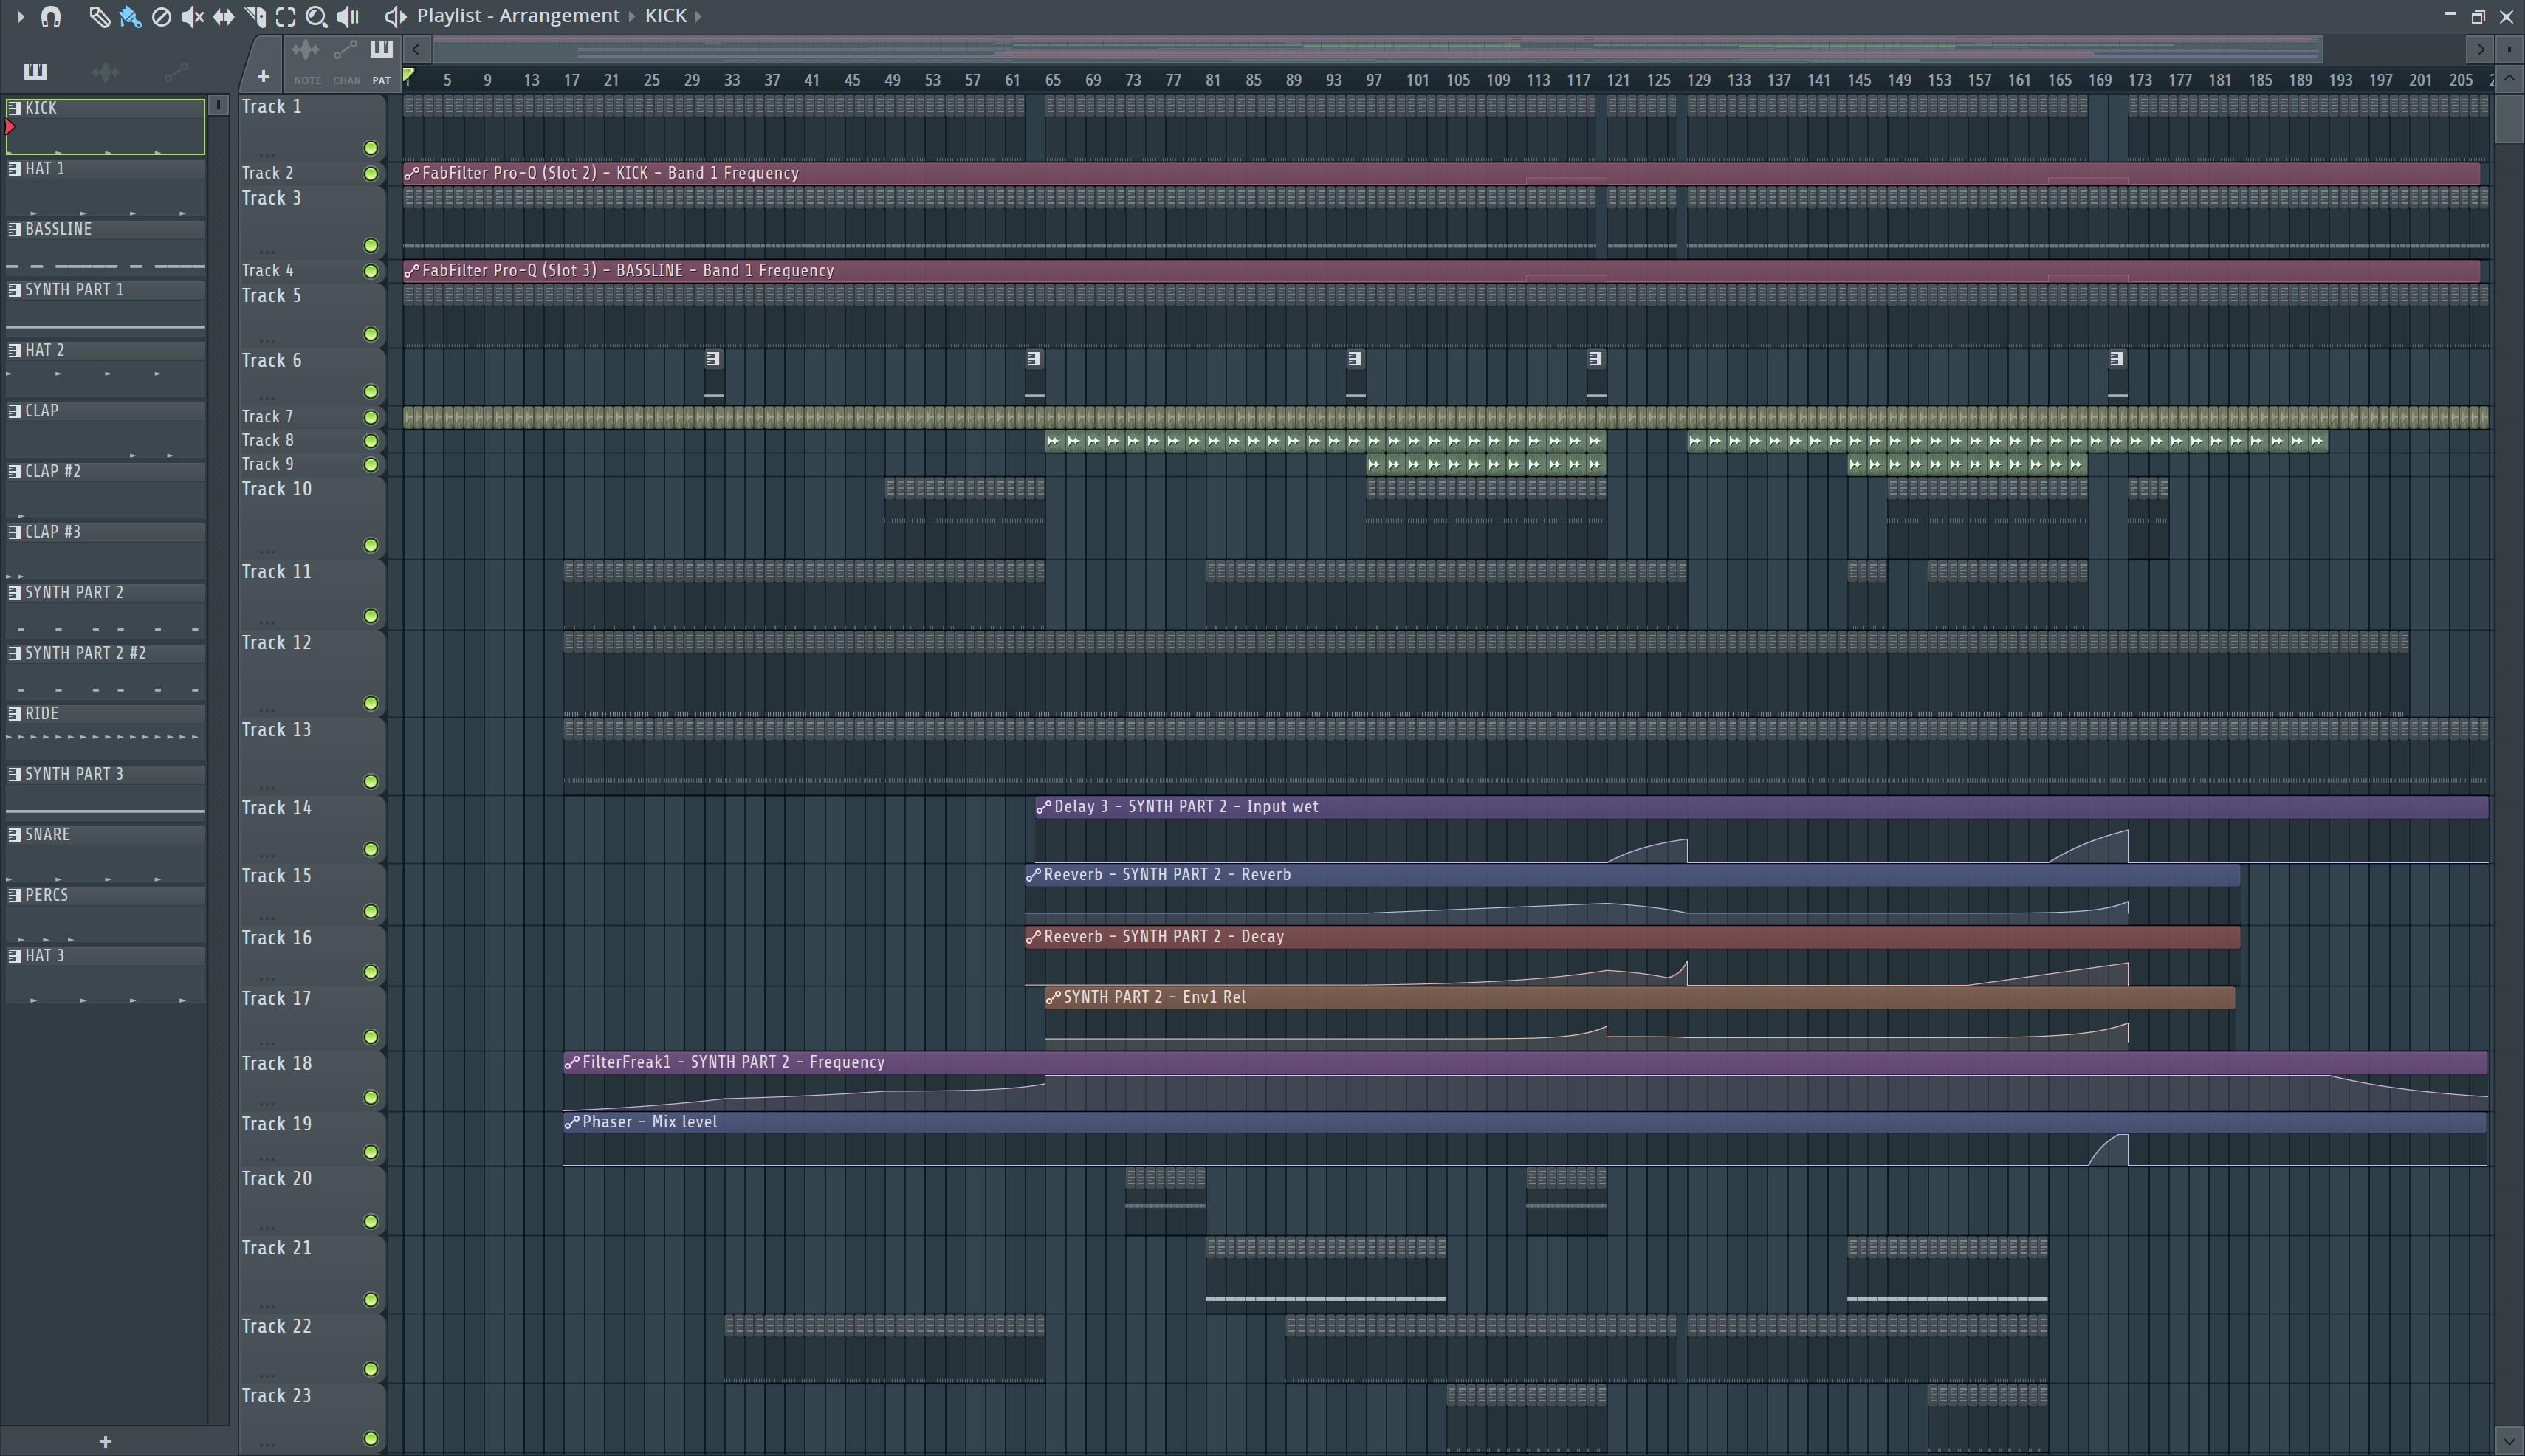Screen dimensions: 2525x1456
Task: Add new pattern with bottom plus icon
Action: pyautogui.click(x=105, y=1441)
